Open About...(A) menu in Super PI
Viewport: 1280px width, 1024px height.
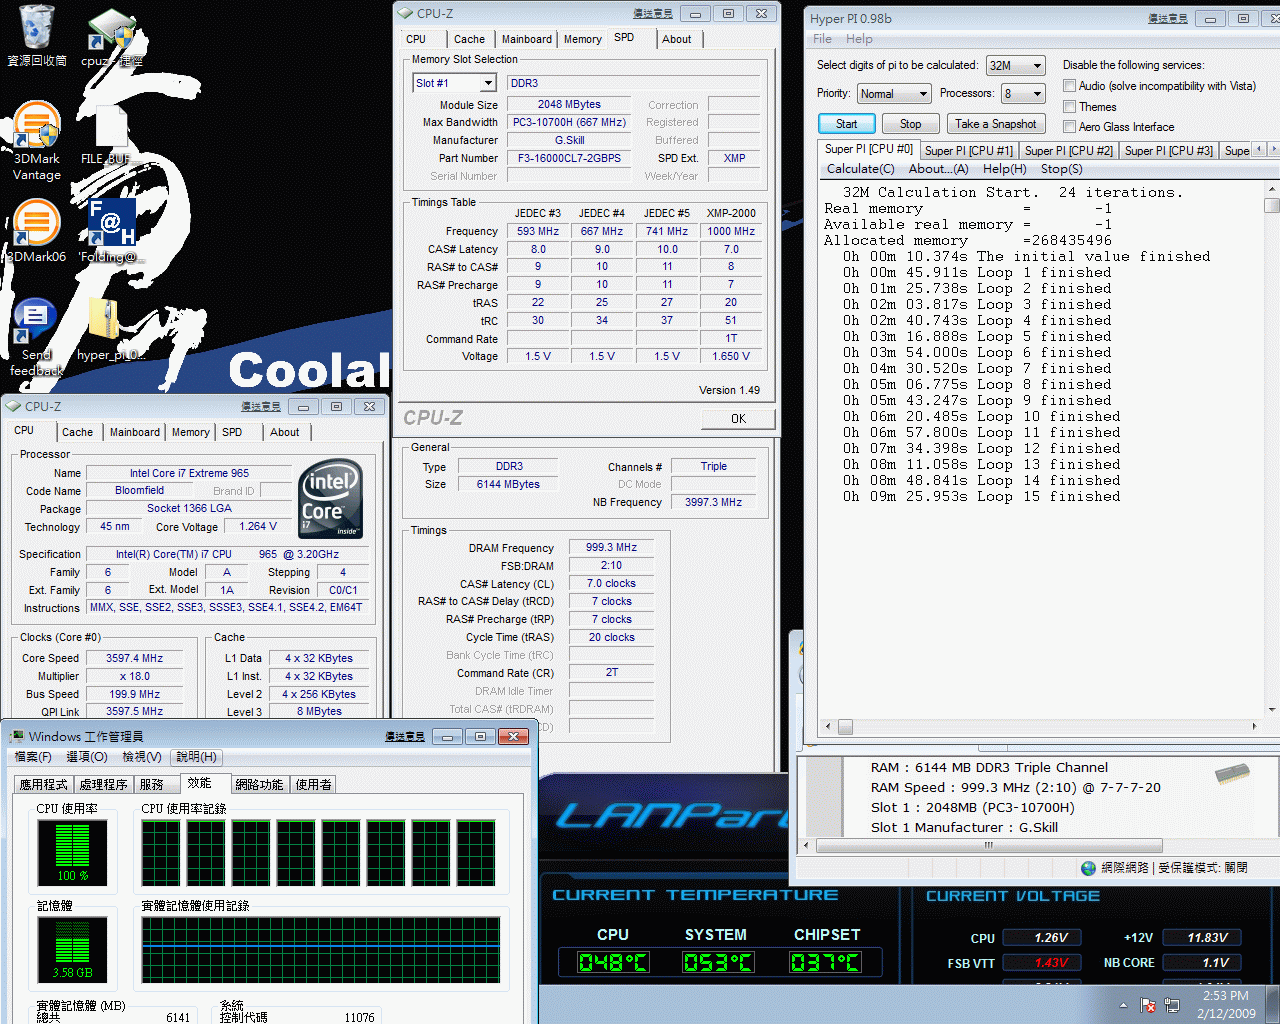click(938, 169)
